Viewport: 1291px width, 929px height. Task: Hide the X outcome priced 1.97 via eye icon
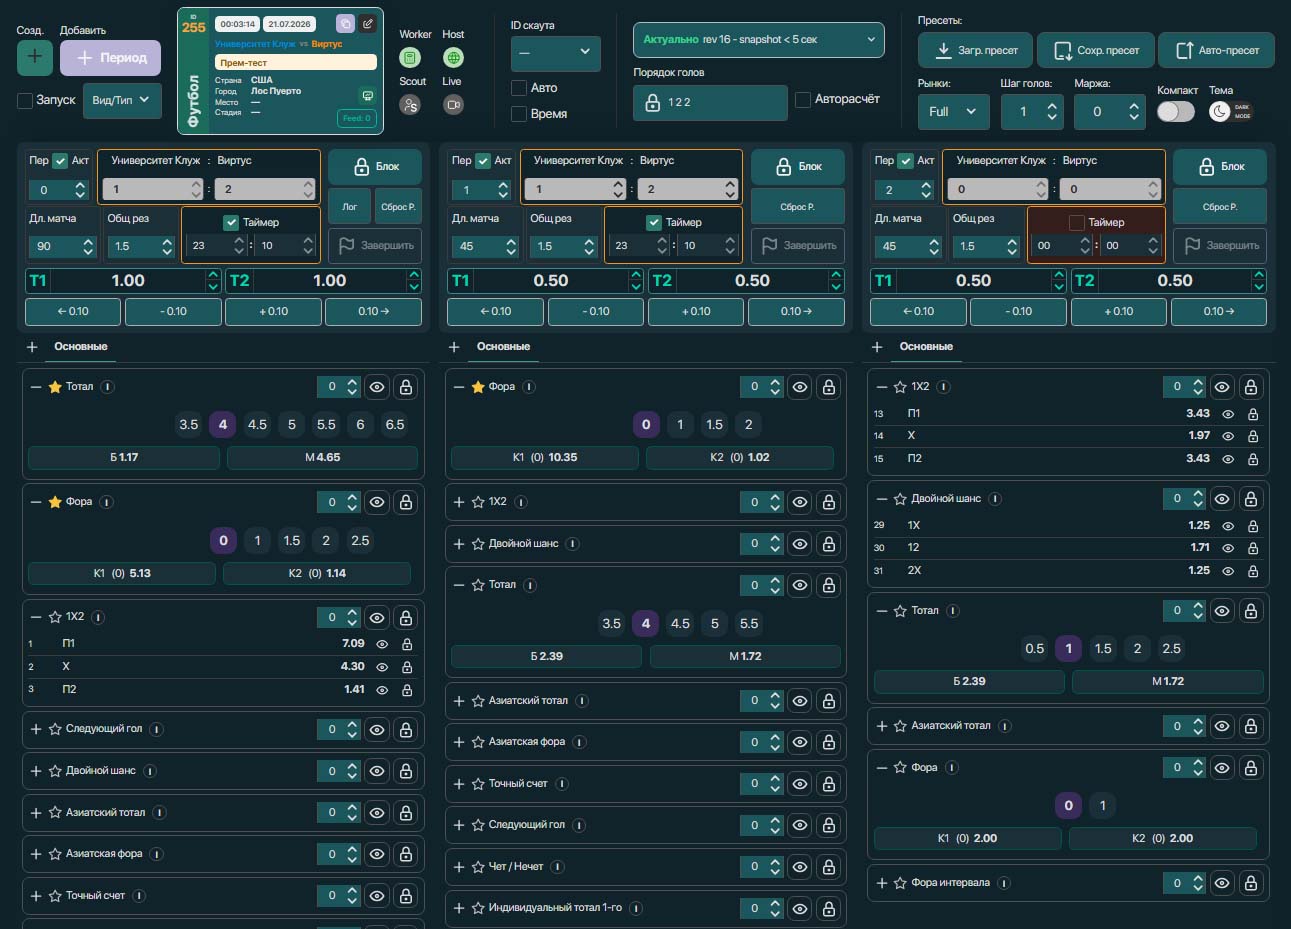tap(1228, 436)
